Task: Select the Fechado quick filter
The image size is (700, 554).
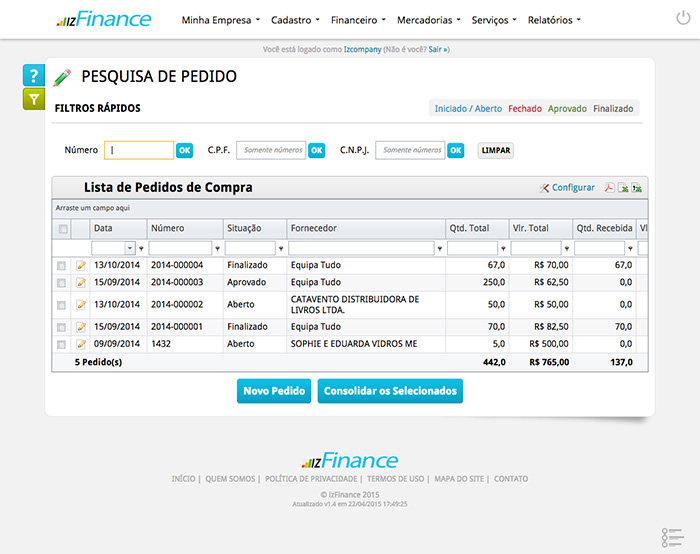Action: [x=524, y=108]
